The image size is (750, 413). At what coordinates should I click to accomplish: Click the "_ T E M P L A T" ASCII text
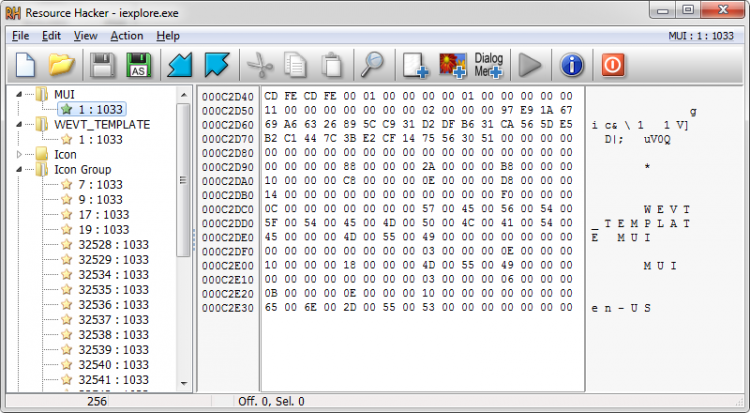click(640, 223)
